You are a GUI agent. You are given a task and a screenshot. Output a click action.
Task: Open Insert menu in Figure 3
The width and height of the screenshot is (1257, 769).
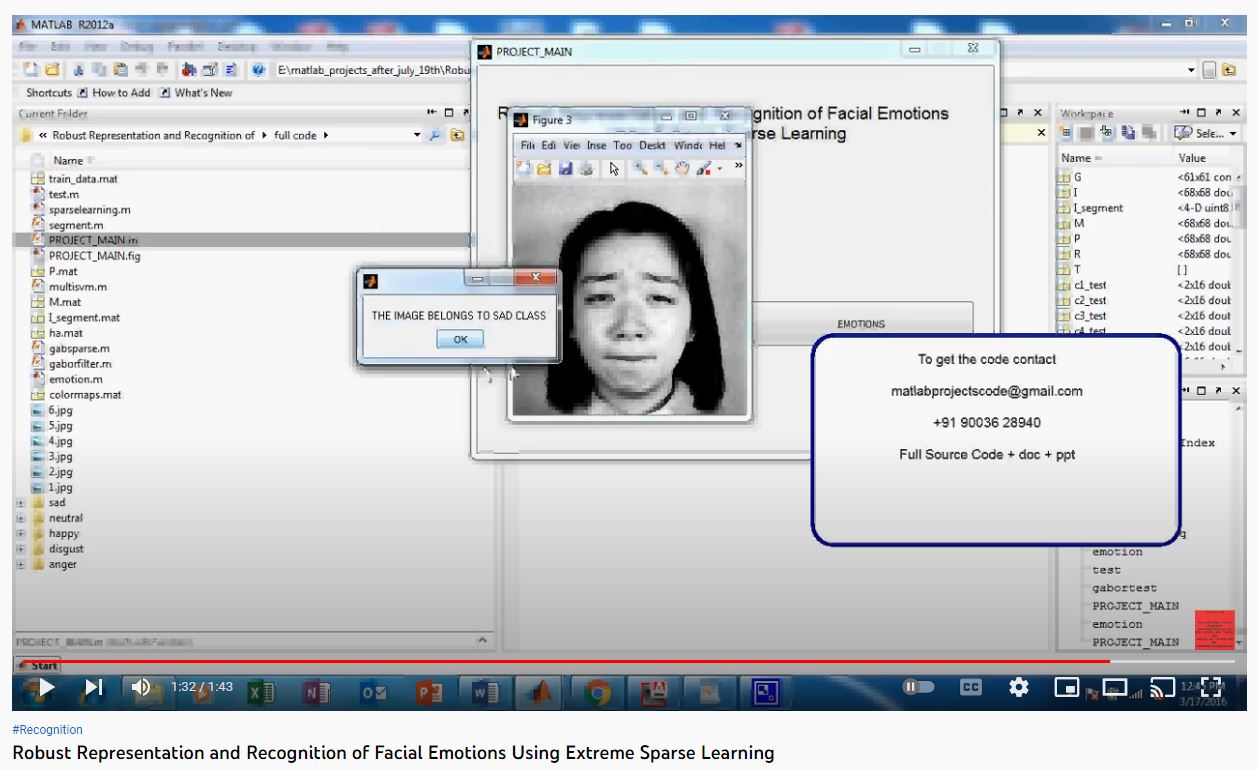596,145
